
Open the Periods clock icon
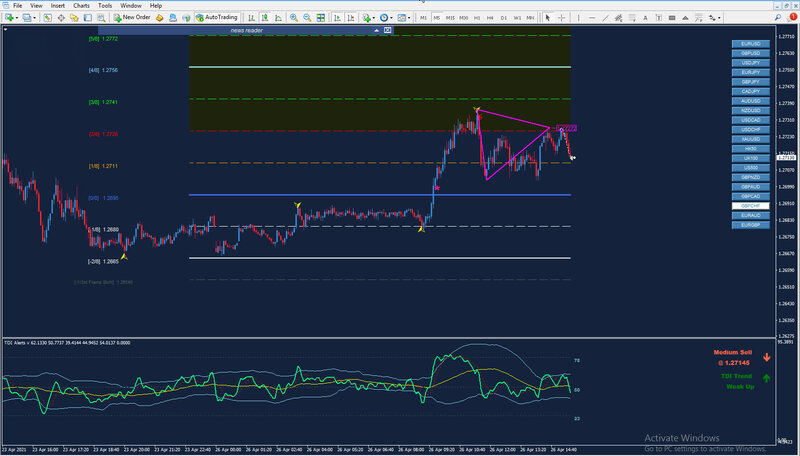coord(384,18)
